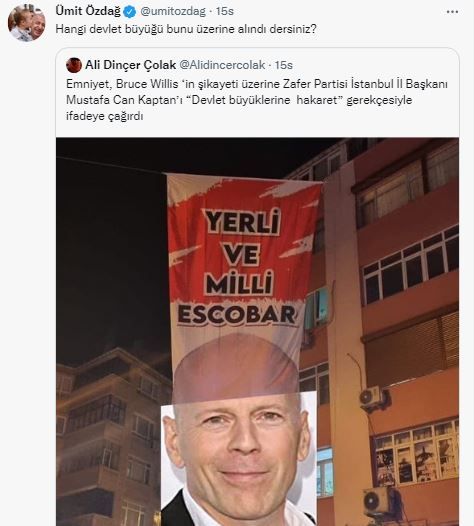Image resolution: width=474 pixels, height=526 pixels.
Task: Click the Ali Dinçer Çolak display name
Action: (x=130, y=65)
